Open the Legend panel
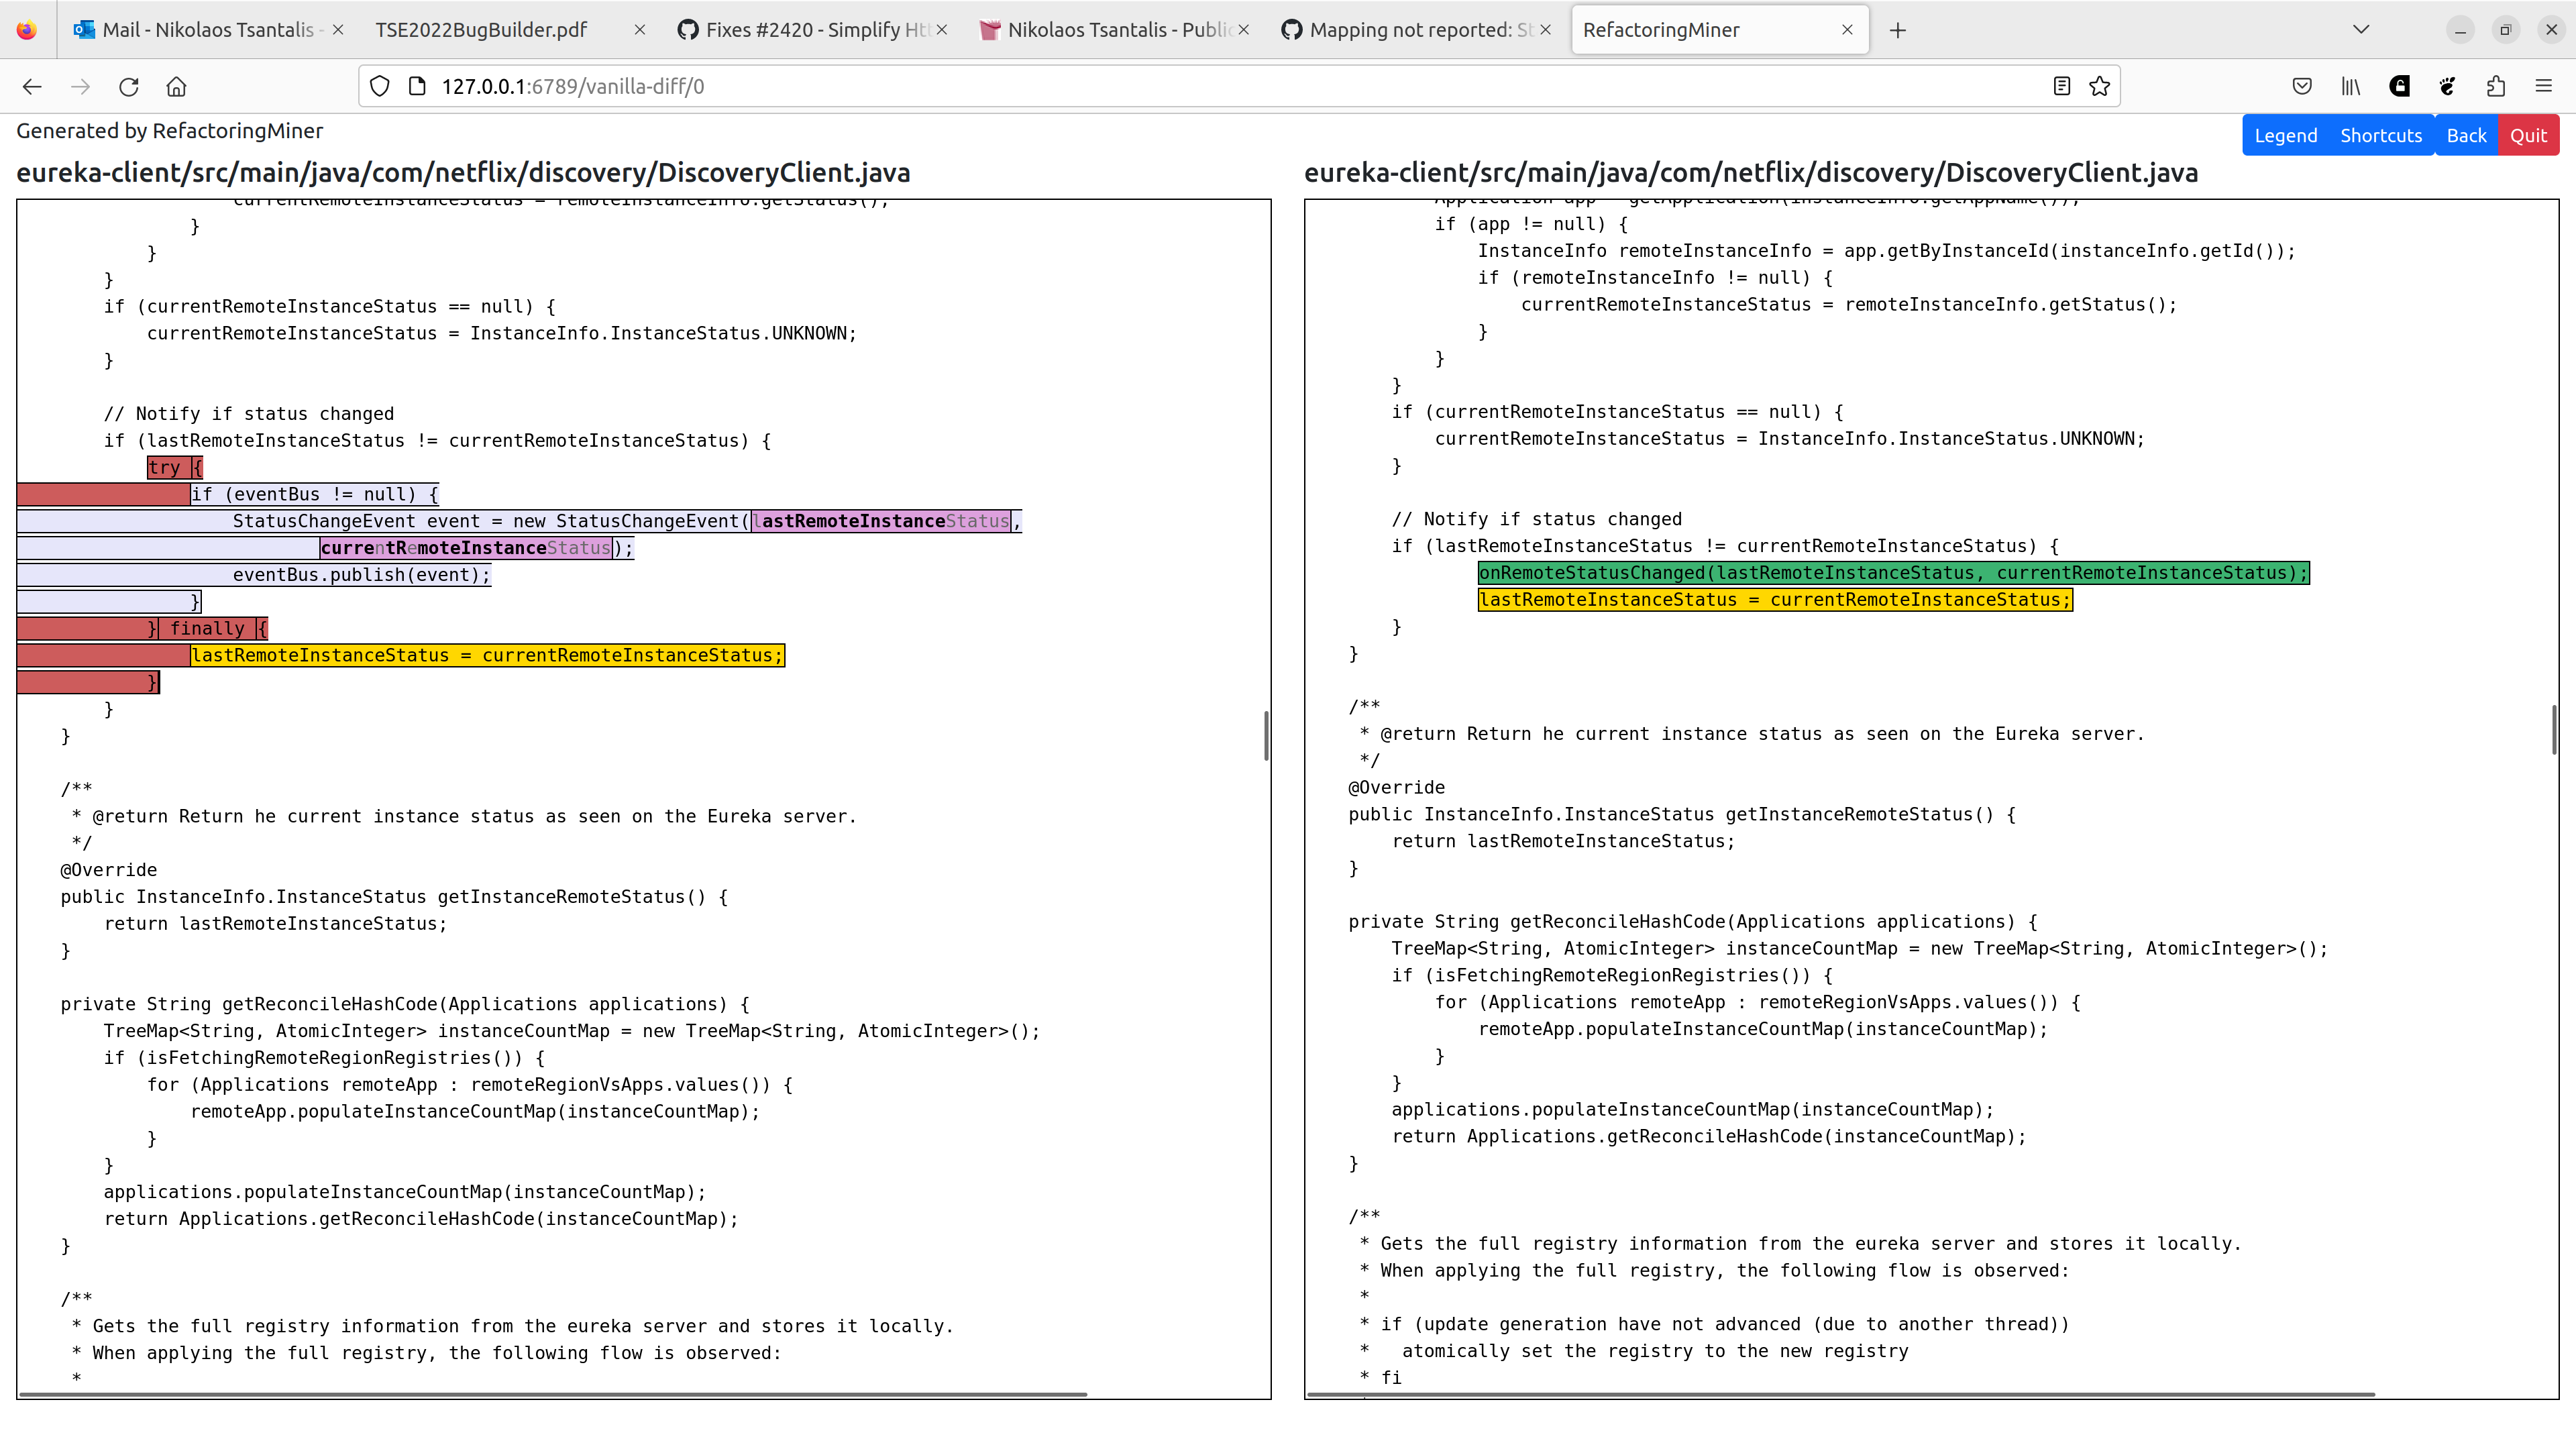 pyautogui.click(x=2286, y=134)
